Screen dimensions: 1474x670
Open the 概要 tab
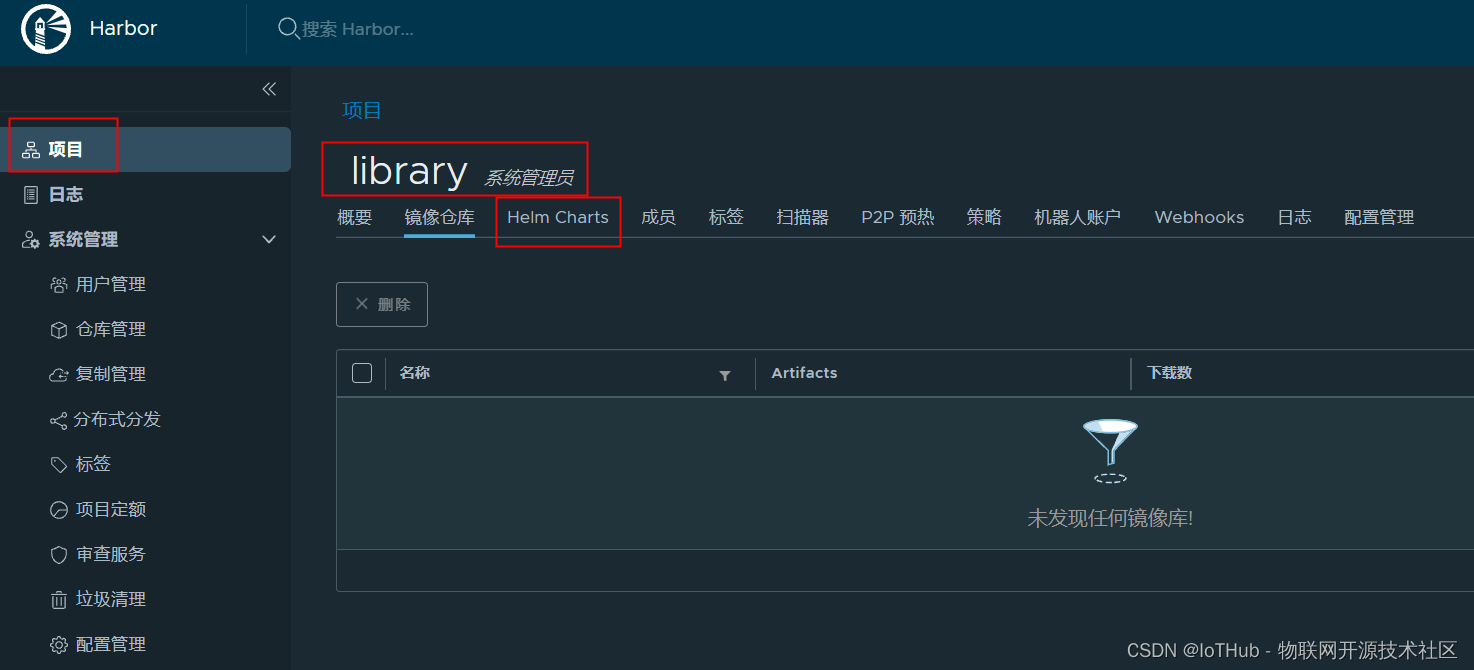coord(355,217)
